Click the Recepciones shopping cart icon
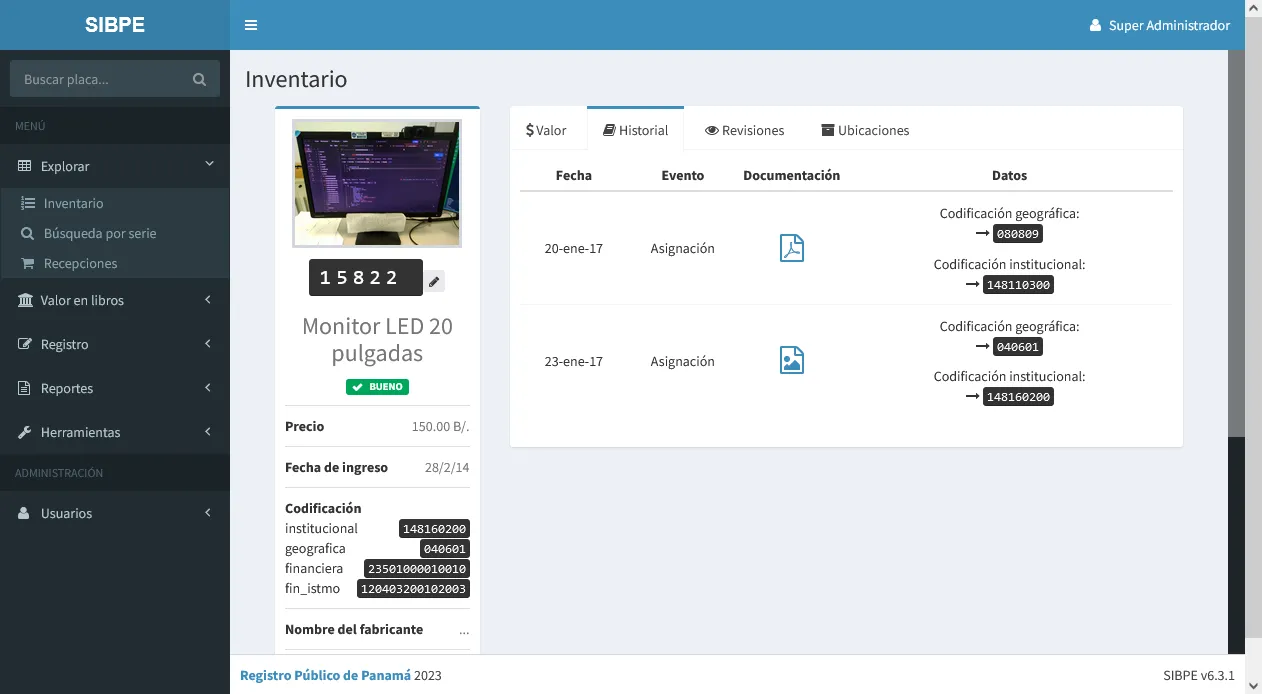1262x694 pixels. point(27,263)
